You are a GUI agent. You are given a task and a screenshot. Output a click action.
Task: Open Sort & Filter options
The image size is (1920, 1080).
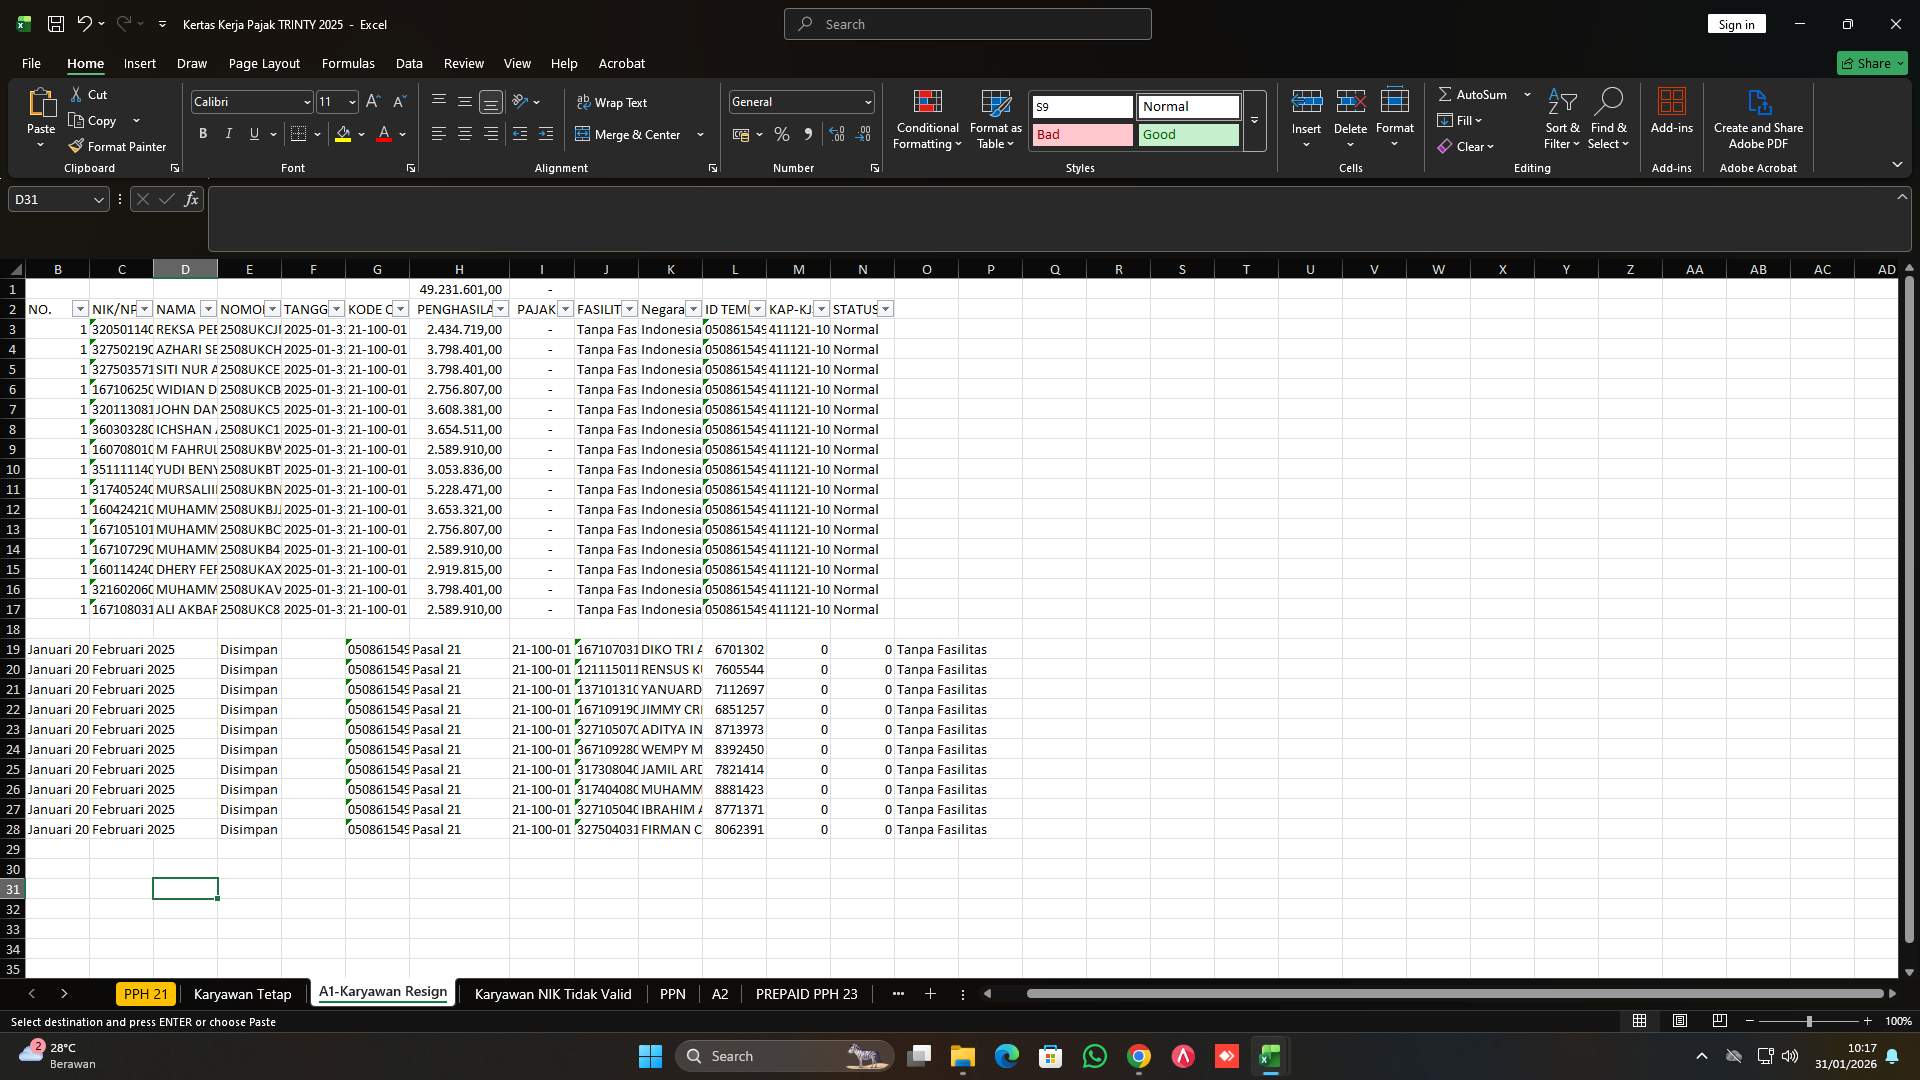click(1561, 118)
